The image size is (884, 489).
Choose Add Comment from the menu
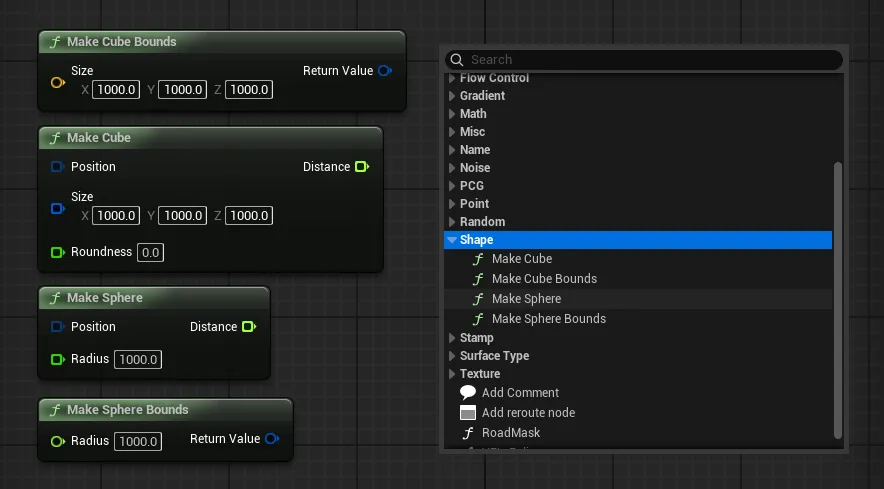520,393
